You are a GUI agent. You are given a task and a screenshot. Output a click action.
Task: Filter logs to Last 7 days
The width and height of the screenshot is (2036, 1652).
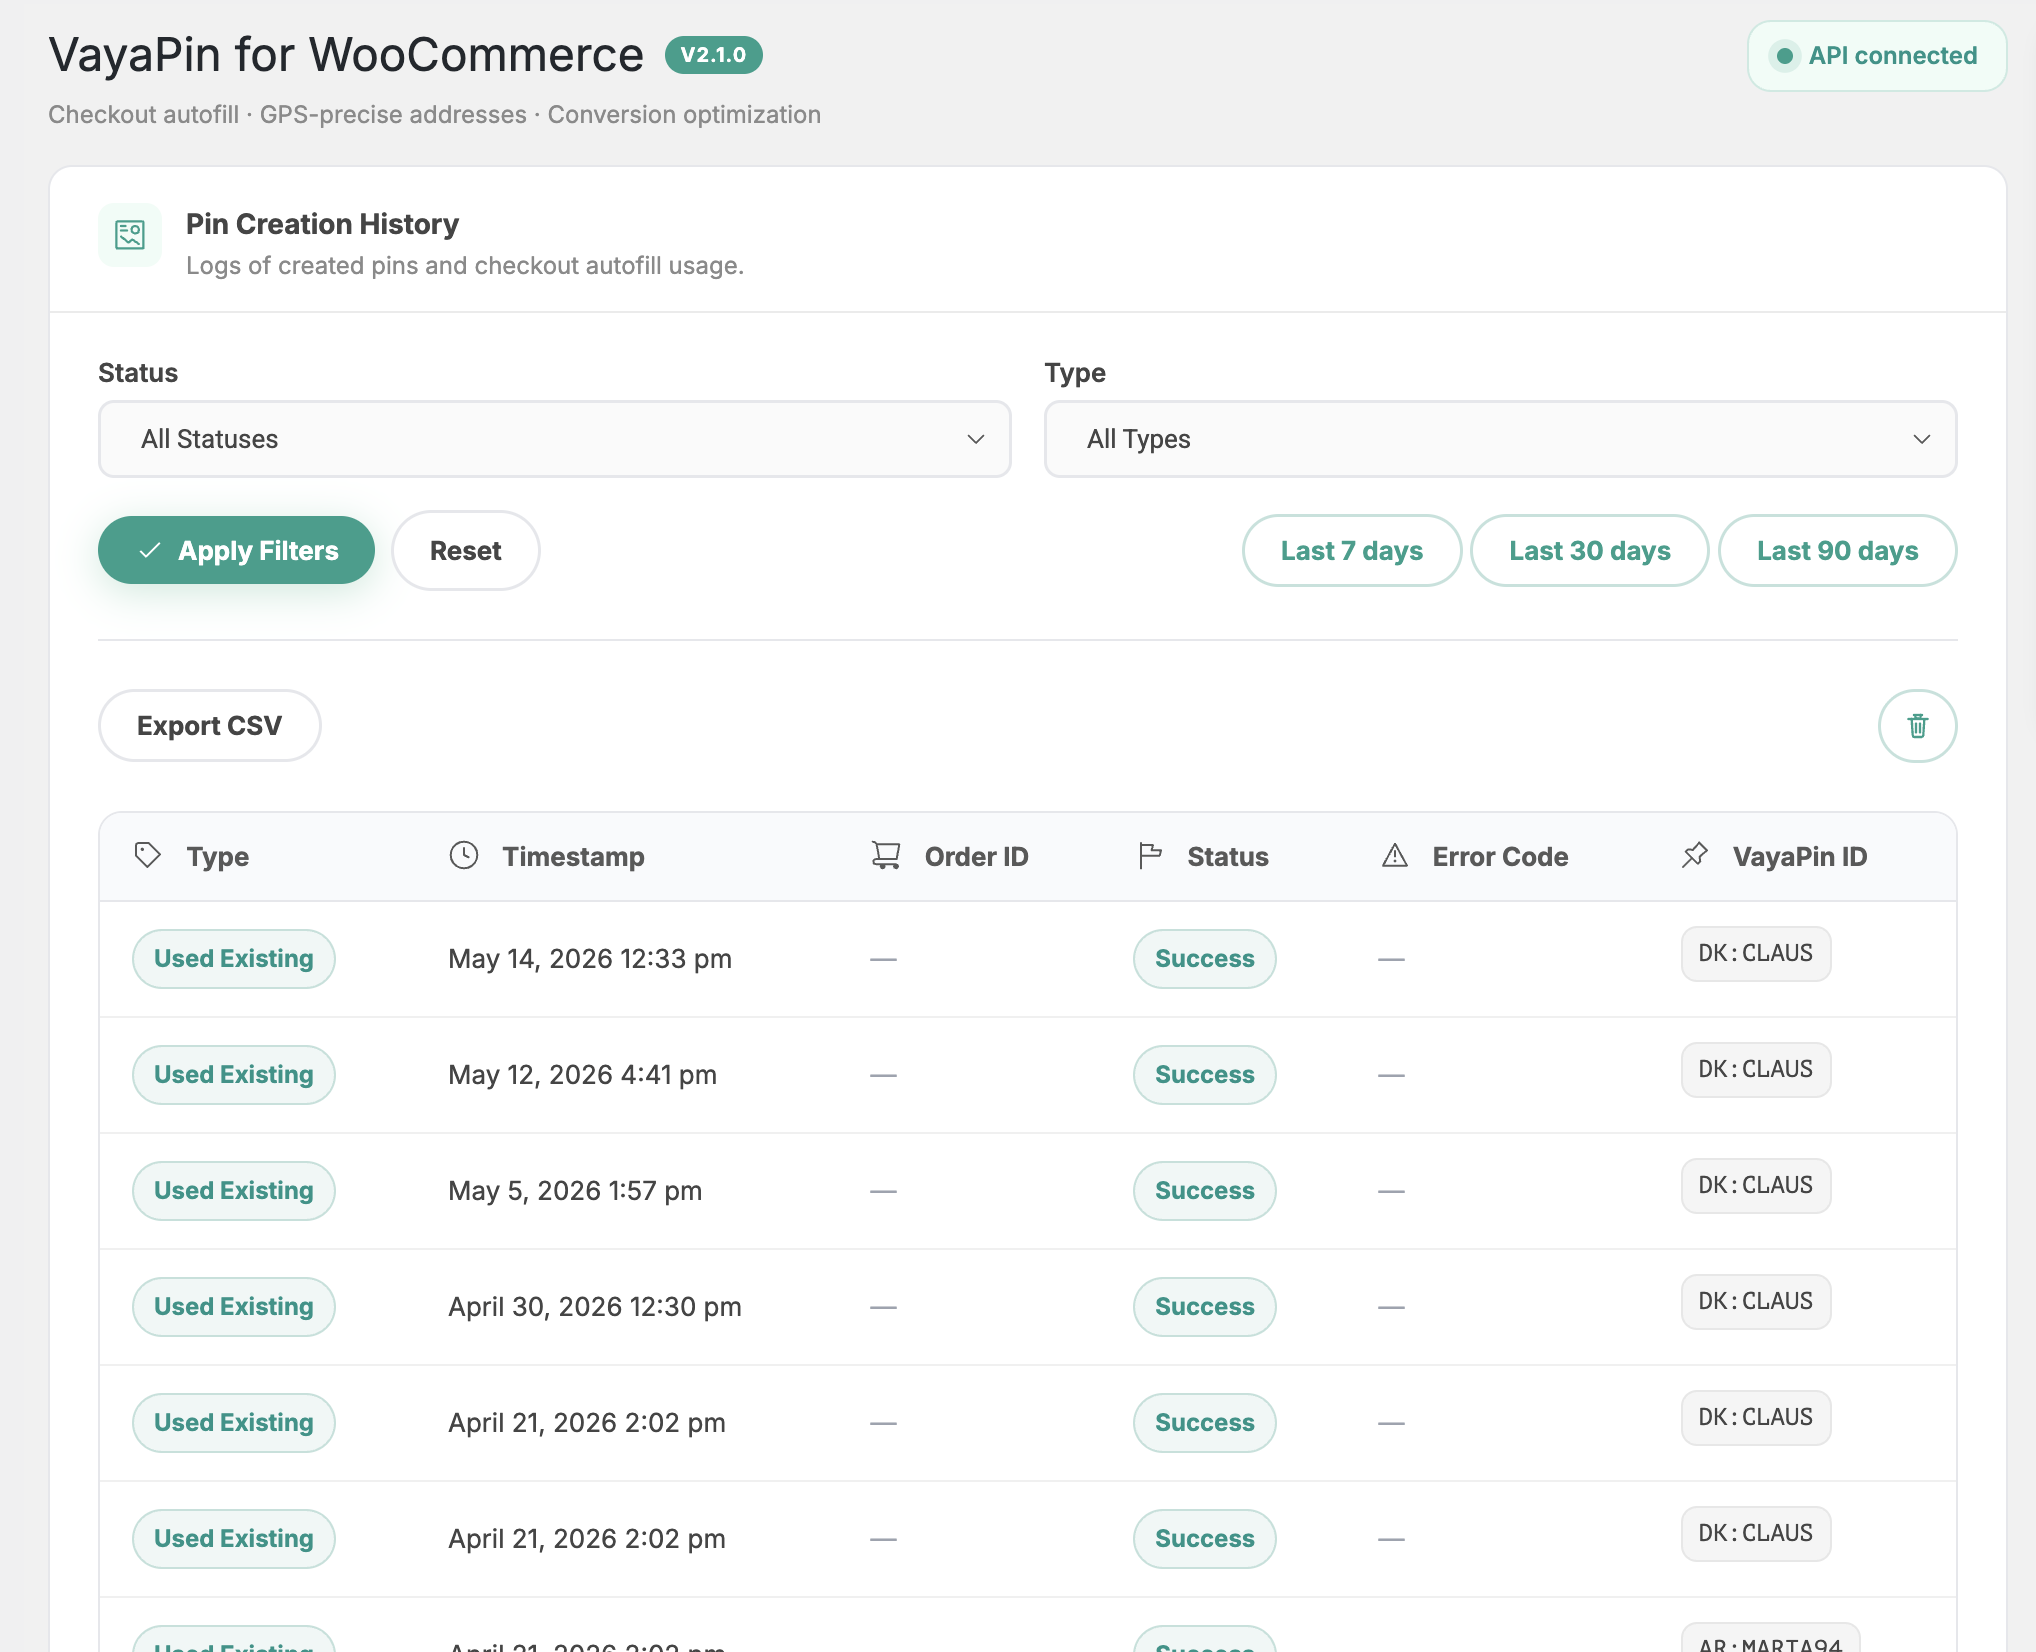coord(1352,550)
